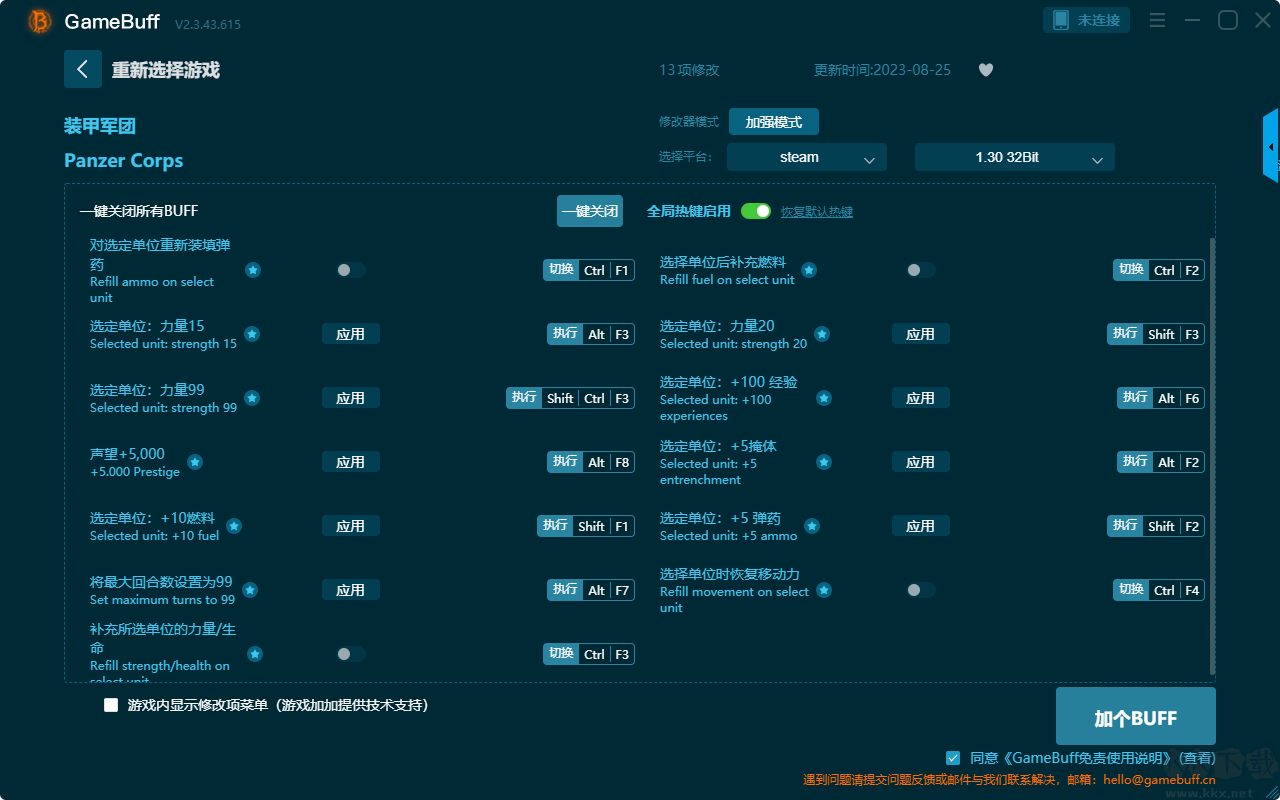
Task: Click the GameBuff logo icon
Action: (40, 21)
